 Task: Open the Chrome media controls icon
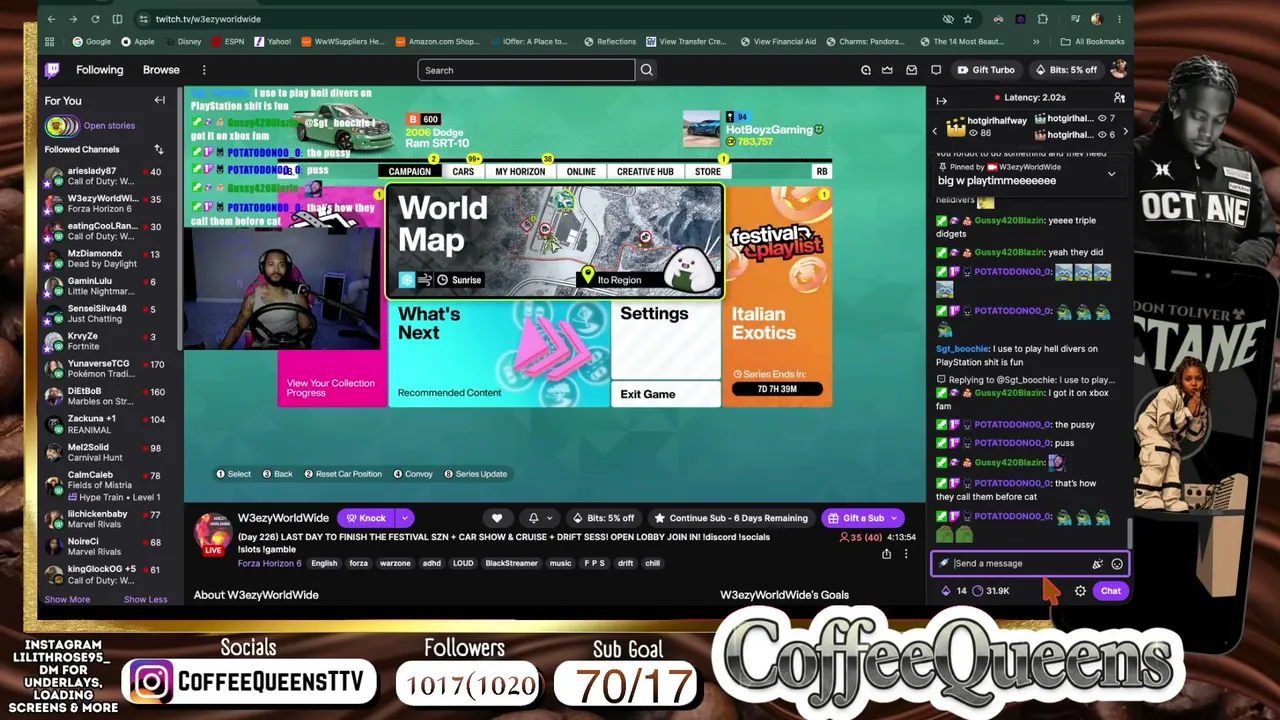pyautogui.click(x=1075, y=19)
